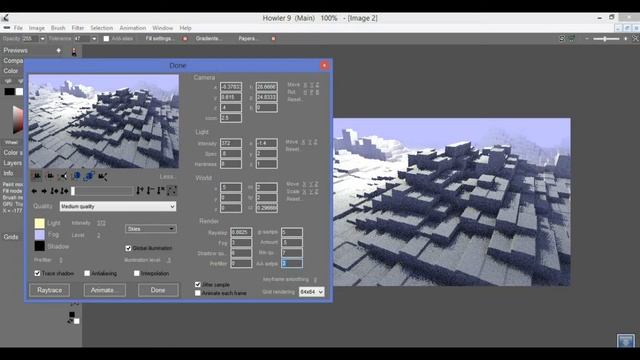Click the red icon next to Fill settings
This screenshot has height=360, width=640.
click(184, 39)
